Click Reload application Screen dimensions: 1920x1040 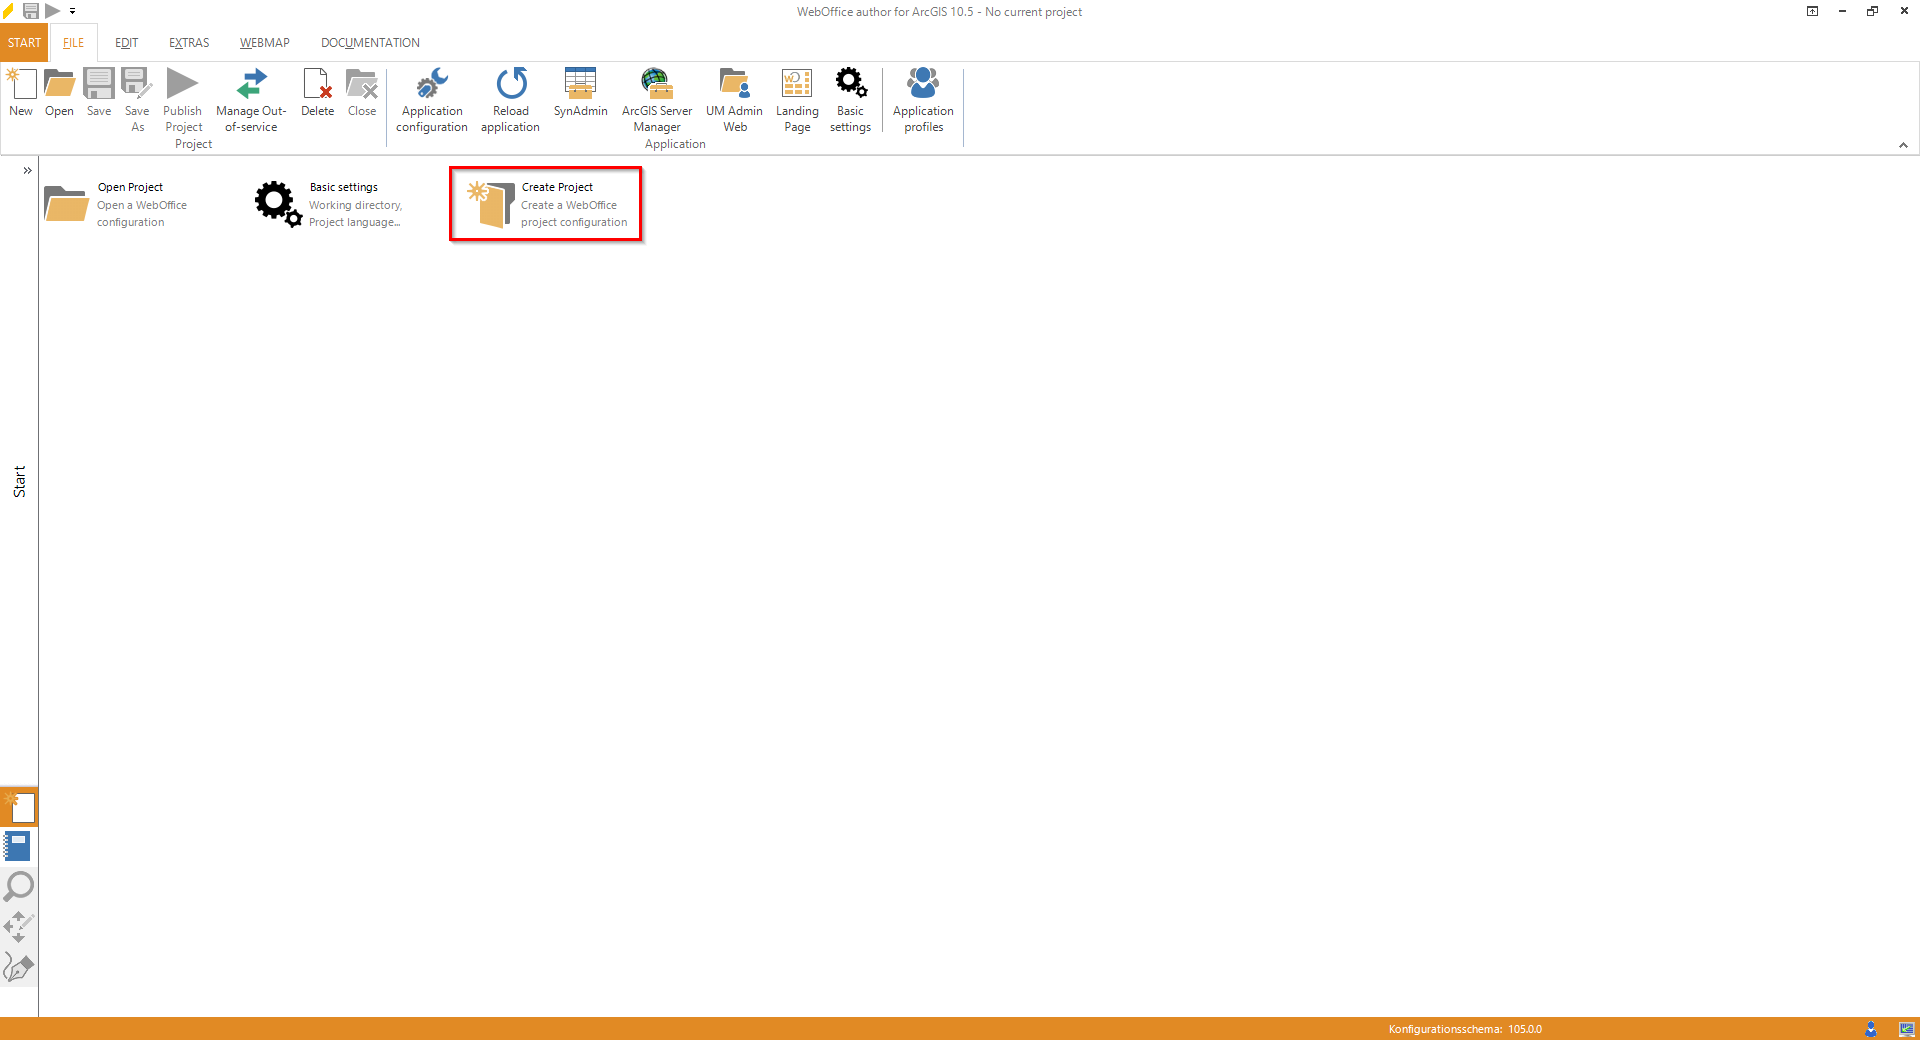point(510,100)
